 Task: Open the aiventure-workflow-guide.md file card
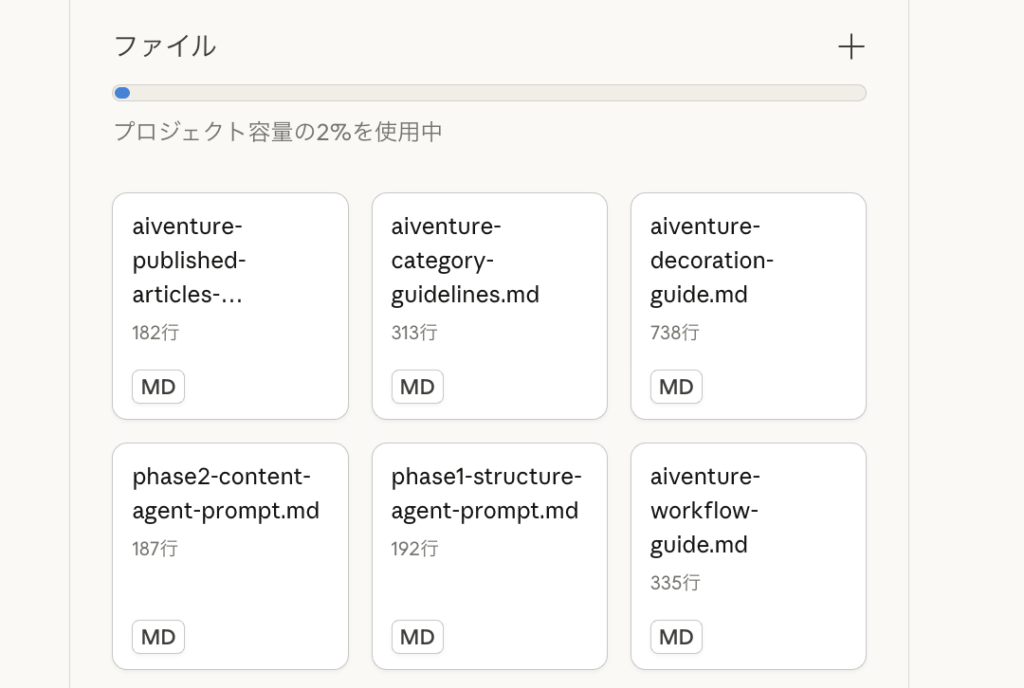click(x=747, y=555)
